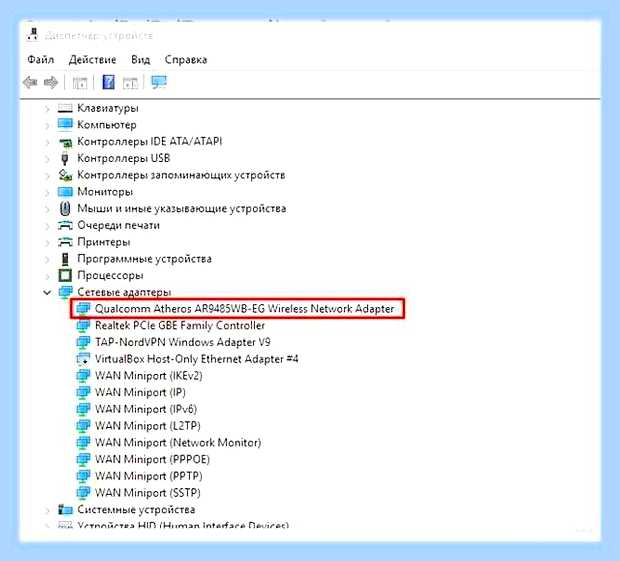
Task: Click the Системные устройства label
Action: pyautogui.click(x=136, y=509)
